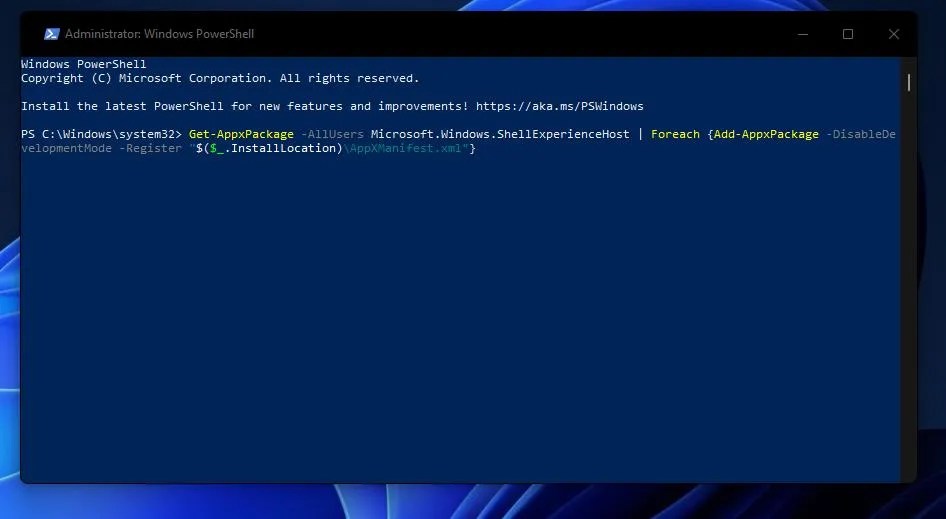Minimize the PowerShell window
The image size is (946, 519).
coord(802,34)
